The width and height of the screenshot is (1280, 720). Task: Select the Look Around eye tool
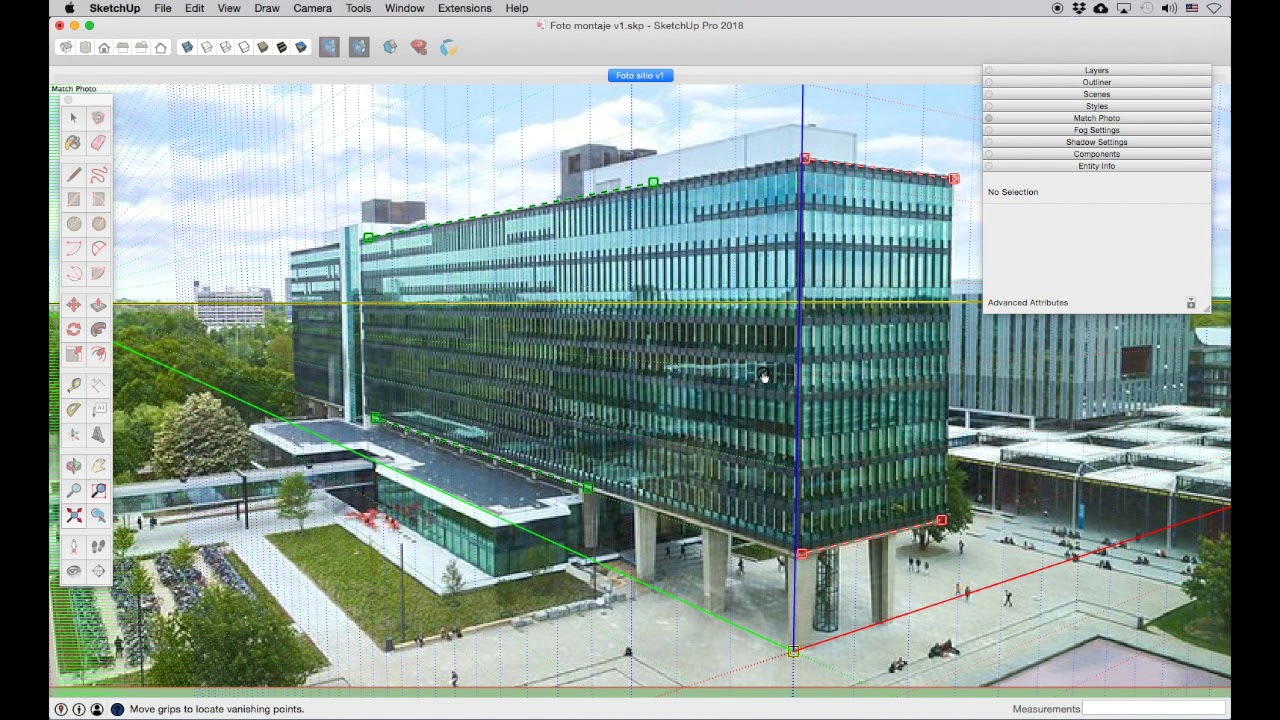(73, 571)
